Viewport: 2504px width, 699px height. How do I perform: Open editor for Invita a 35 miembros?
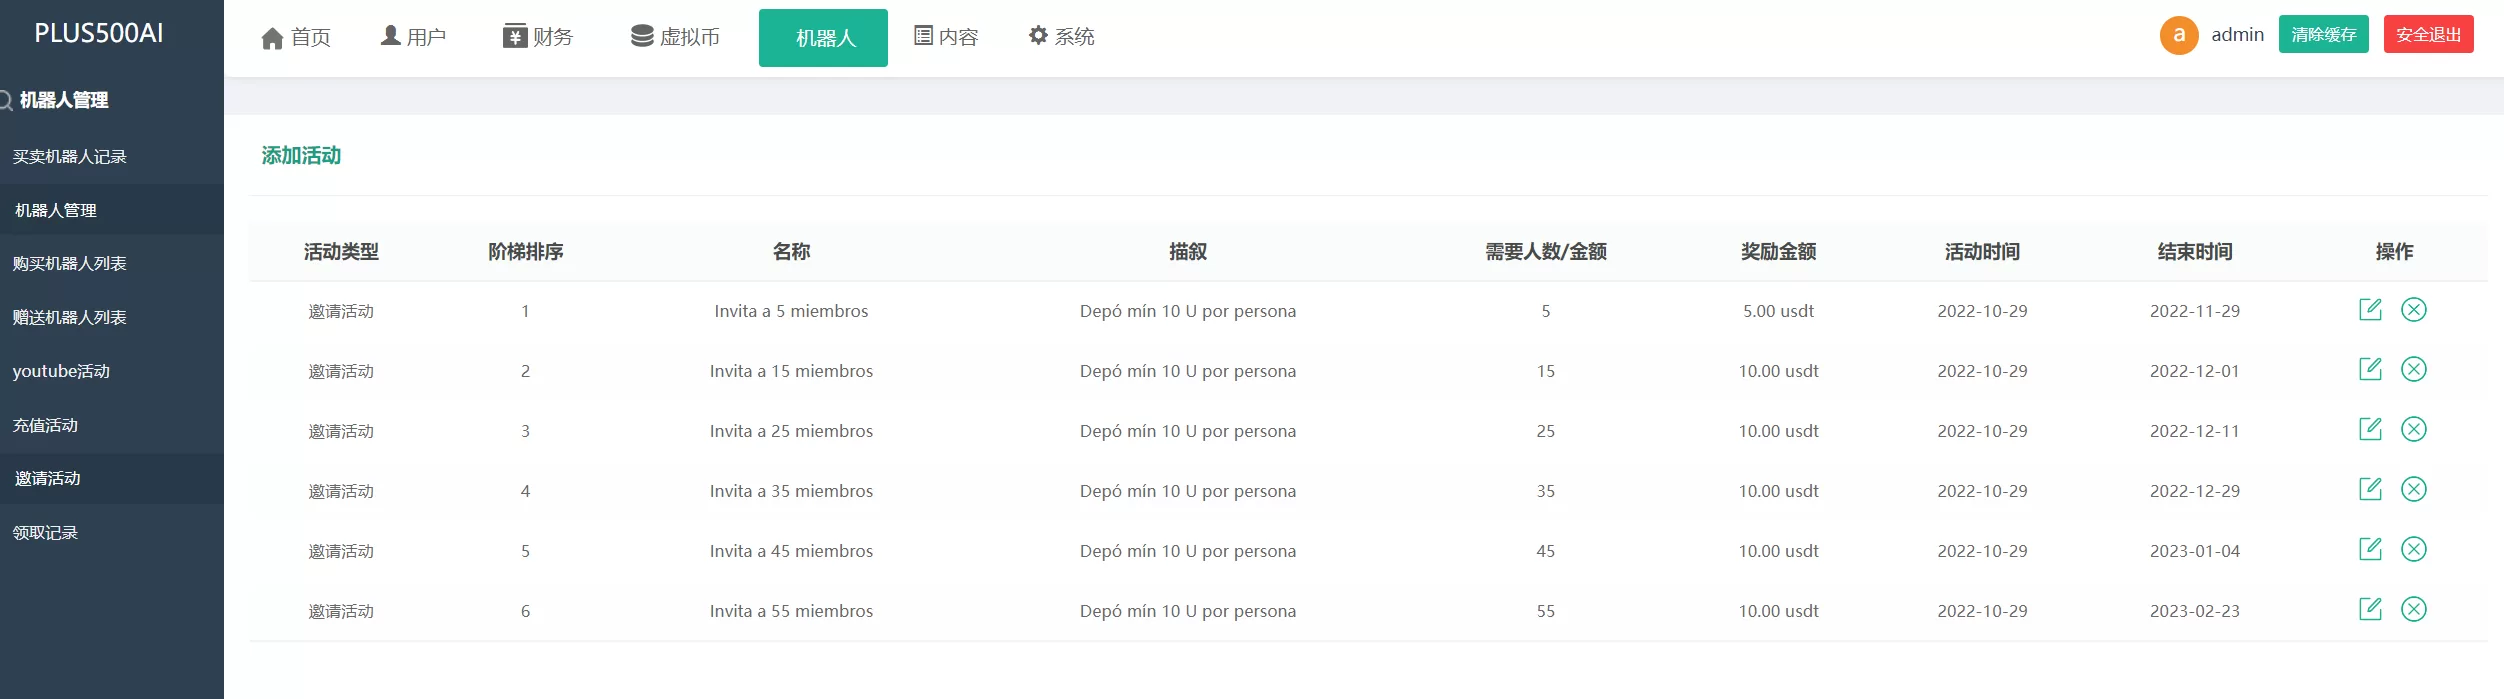[2370, 490]
